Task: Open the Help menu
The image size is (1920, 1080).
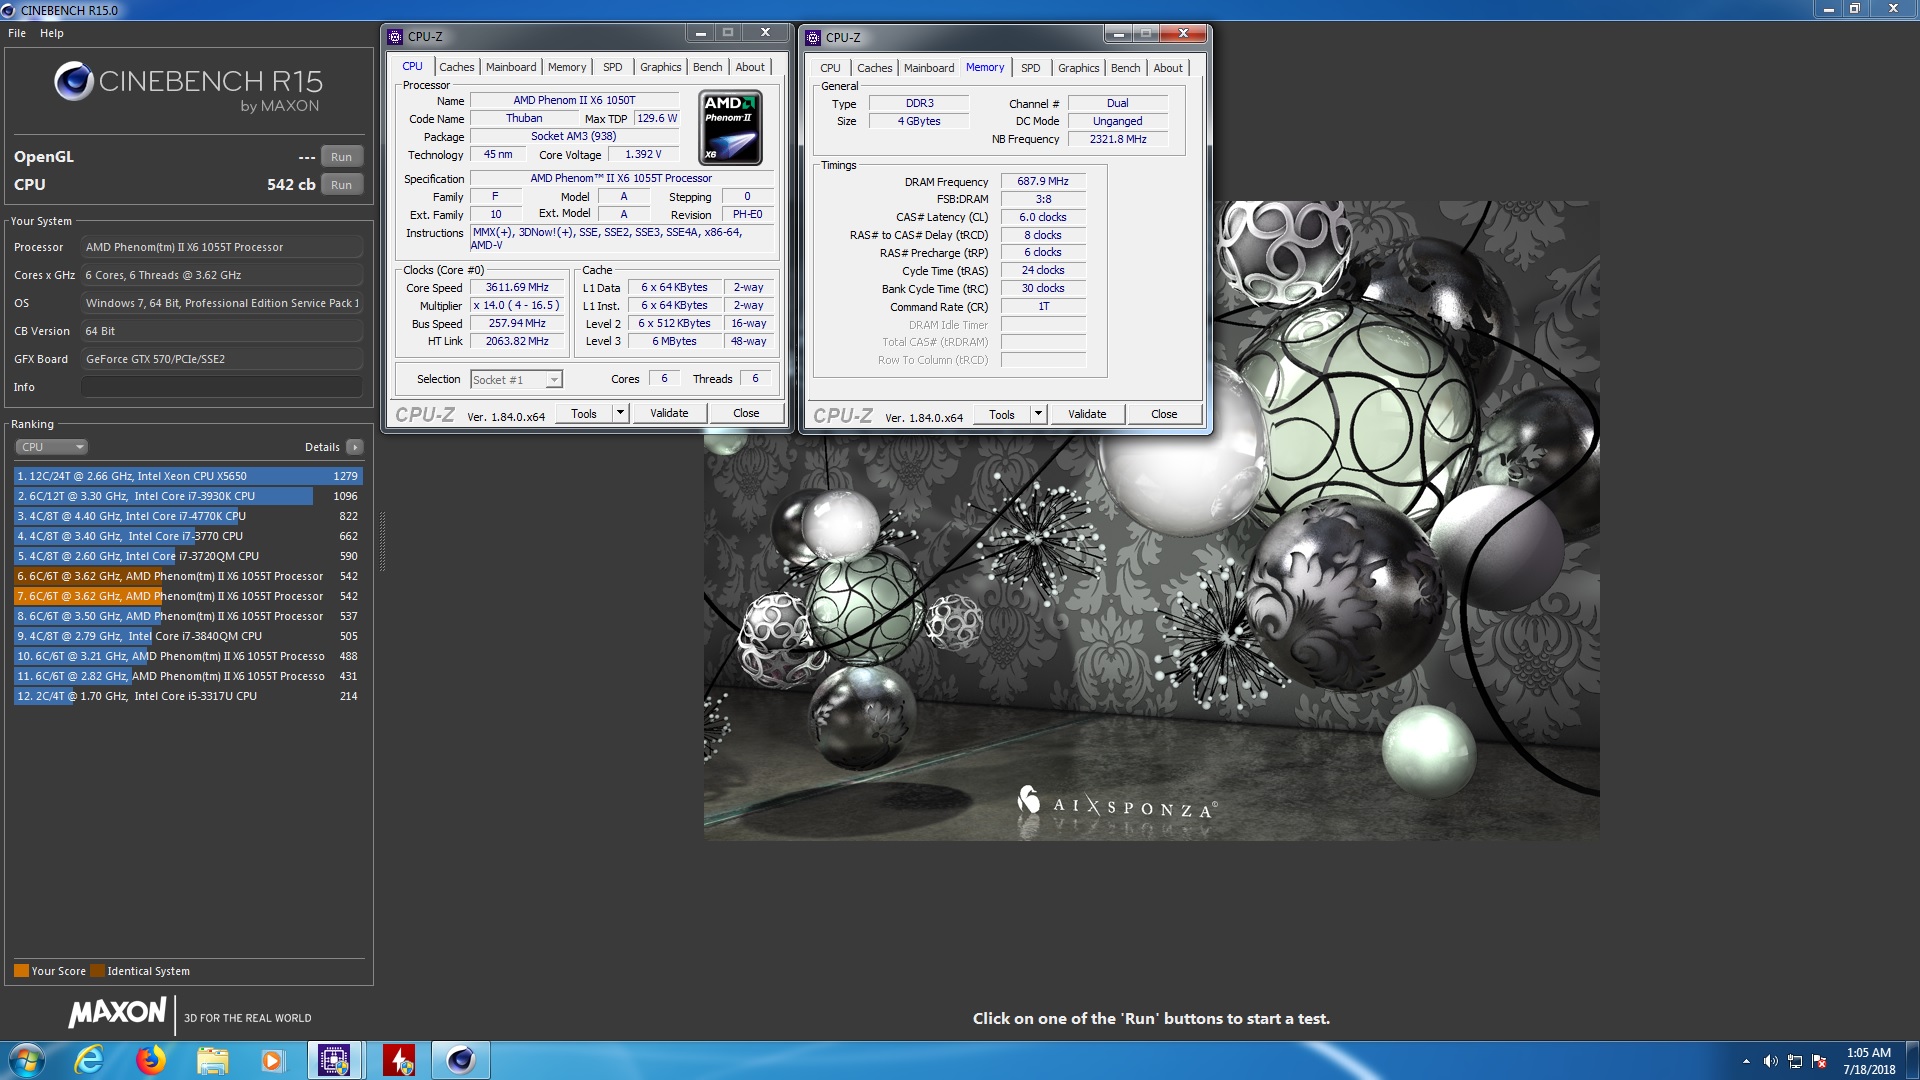Action: [52, 33]
